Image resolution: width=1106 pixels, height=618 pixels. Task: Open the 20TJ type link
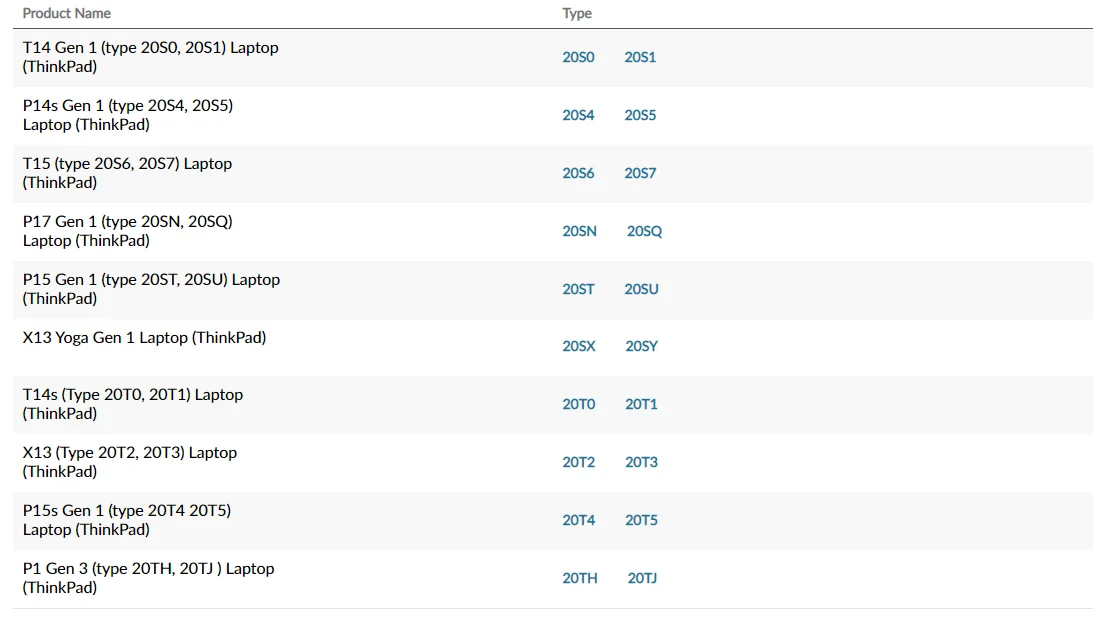[642, 578]
